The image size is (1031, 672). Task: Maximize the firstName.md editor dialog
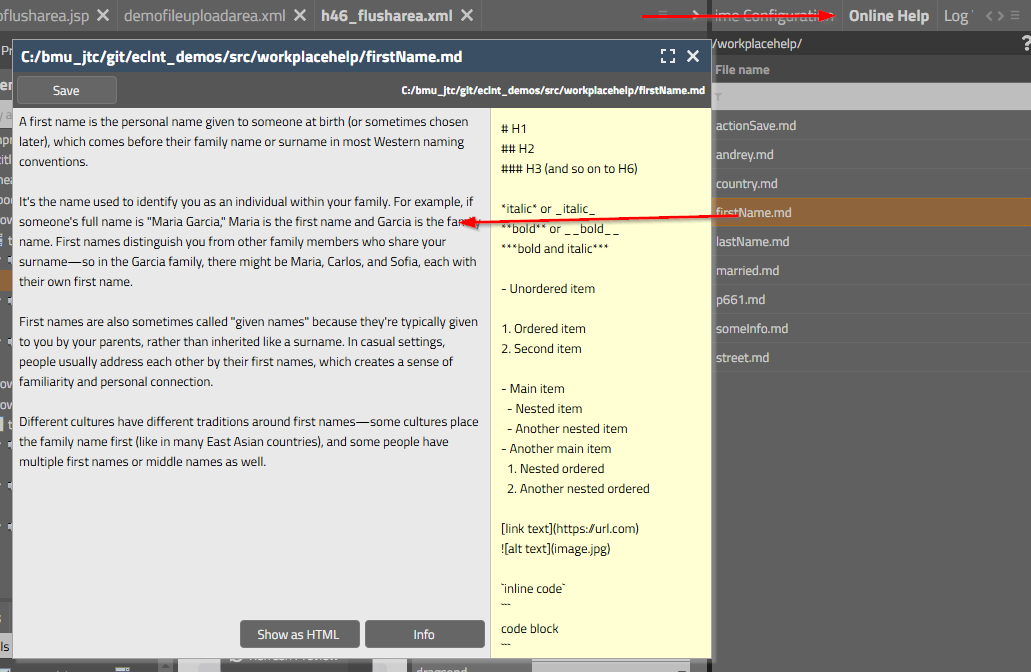tap(668, 57)
